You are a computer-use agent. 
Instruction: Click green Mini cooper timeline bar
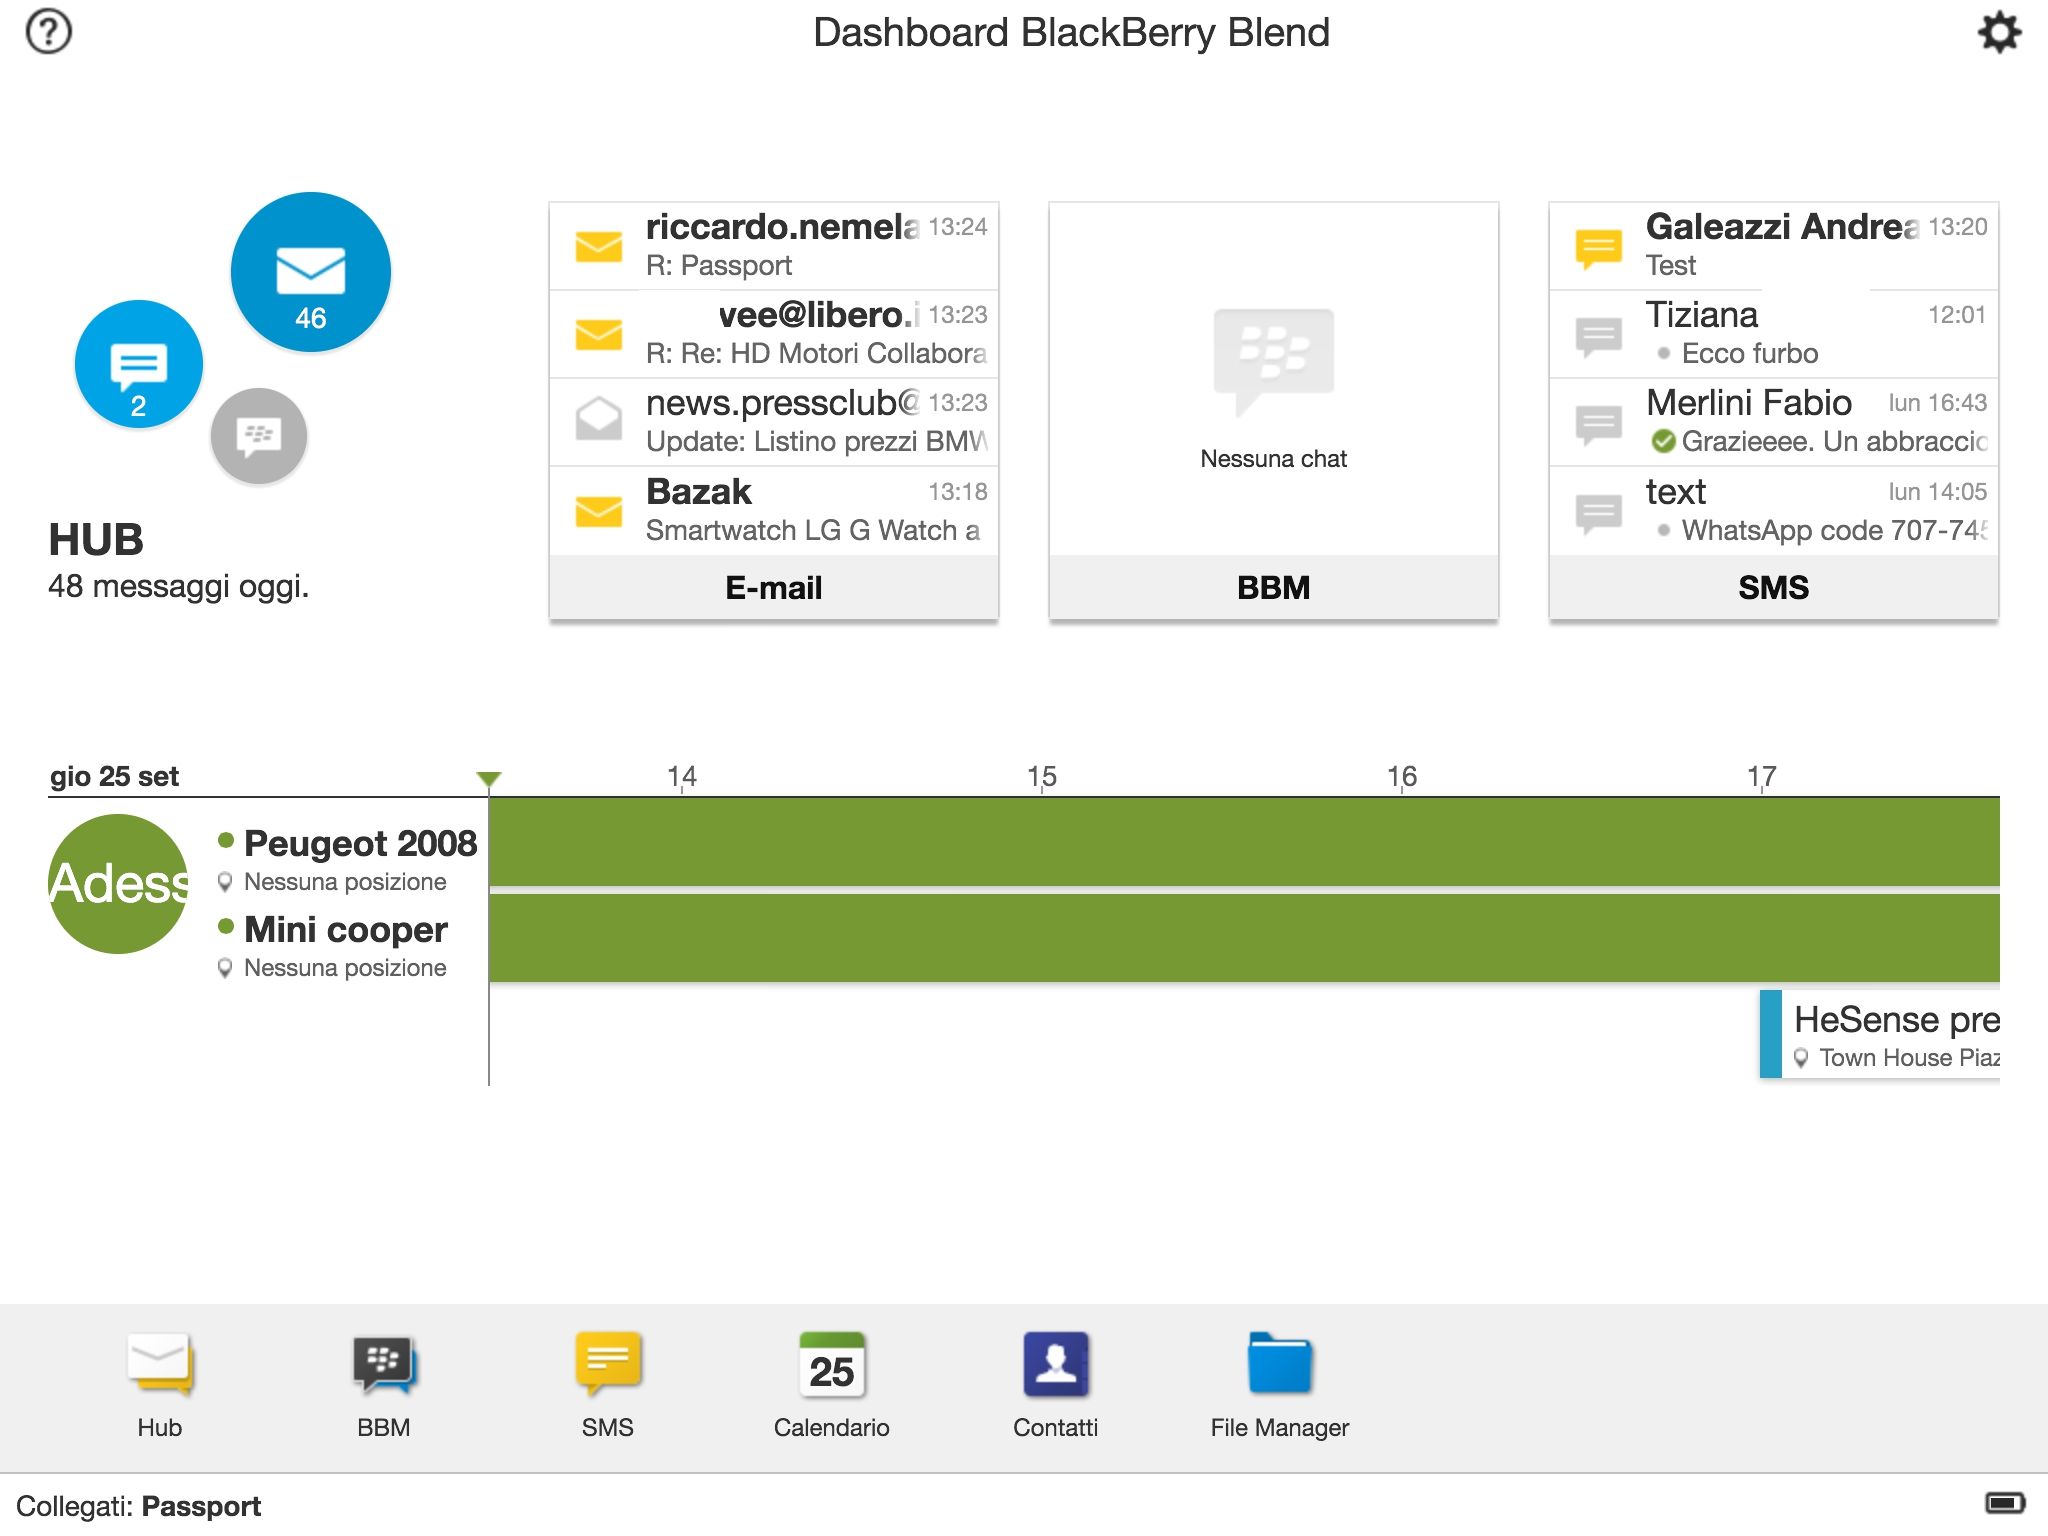pyautogui.click(x=1244, y=938)
